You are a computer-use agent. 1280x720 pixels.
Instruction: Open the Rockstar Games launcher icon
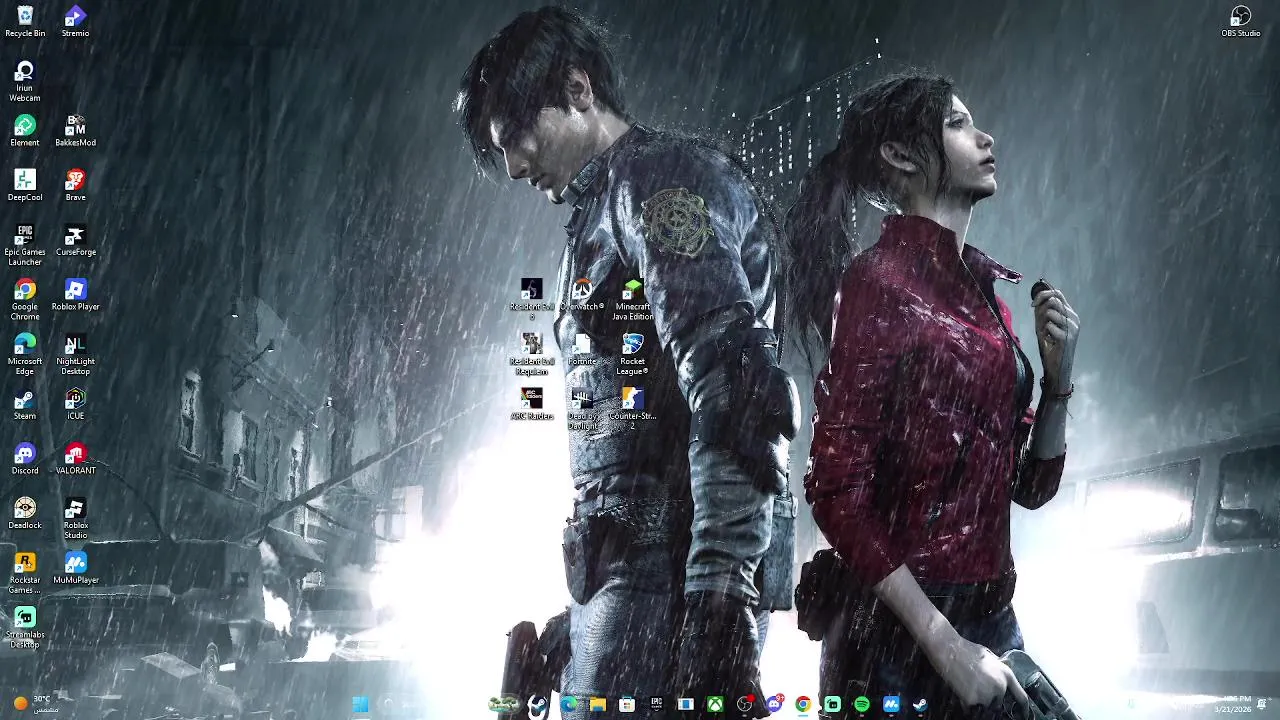[25, 575]
